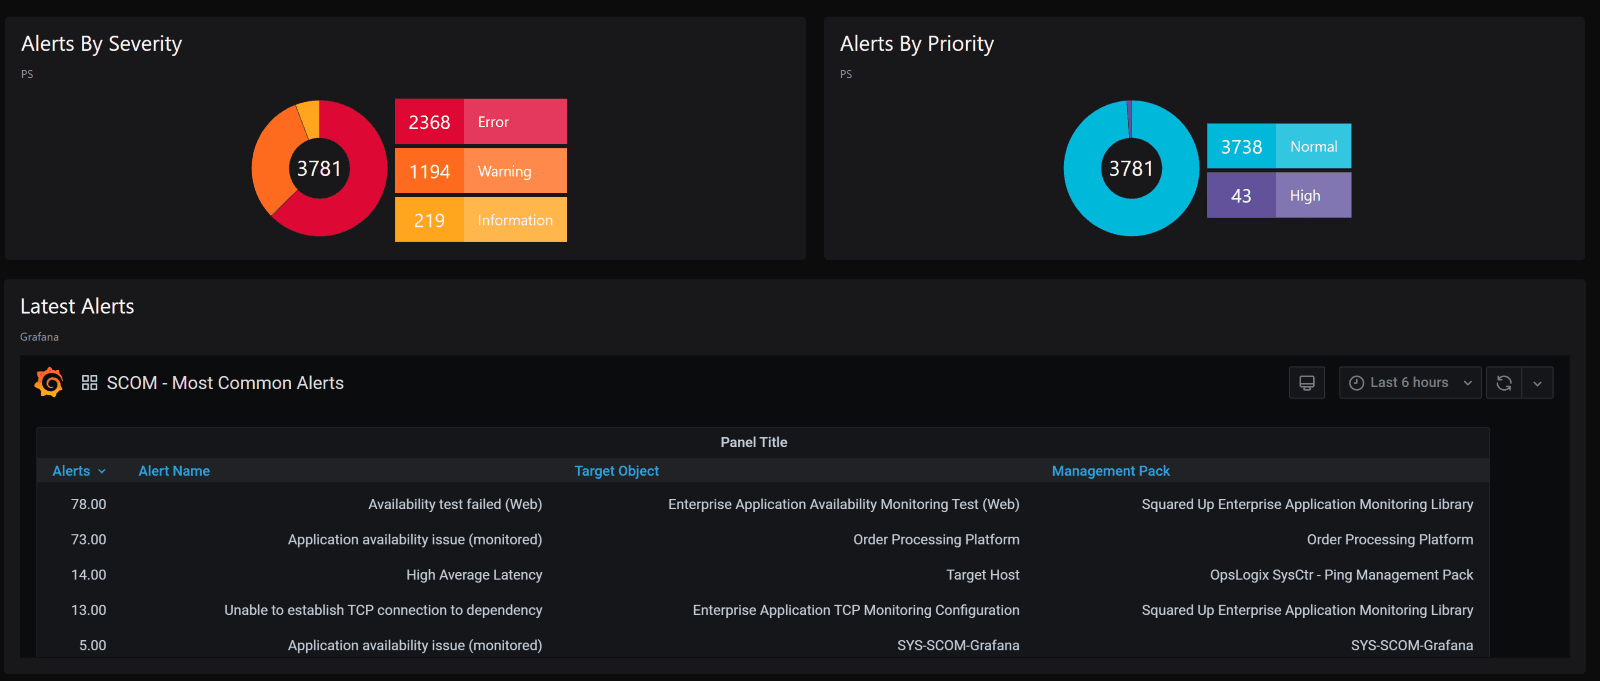The width and height of the screenshot is (1600, 681).
Task: Click the Alerts By Severity panel title
Action: 102,44
